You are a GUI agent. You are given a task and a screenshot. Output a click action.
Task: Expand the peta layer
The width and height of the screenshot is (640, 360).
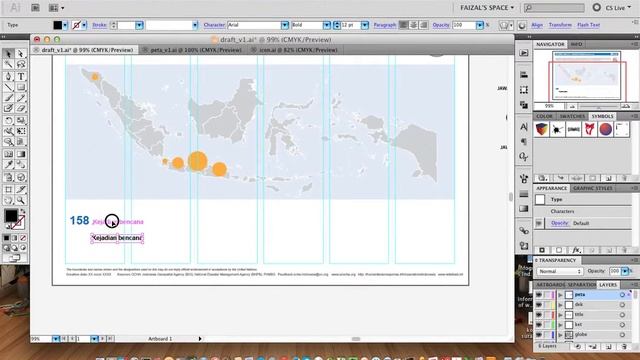(x=560, y=295)
